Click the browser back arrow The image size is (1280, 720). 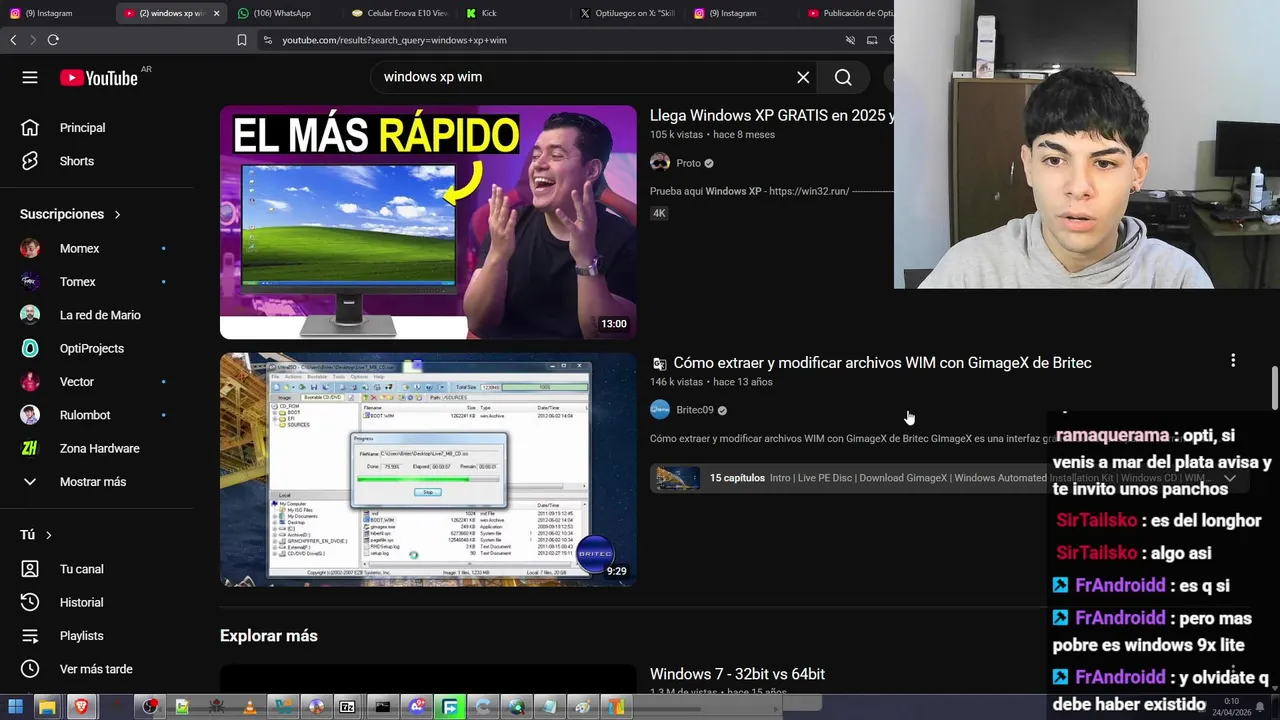click(13, 40)
